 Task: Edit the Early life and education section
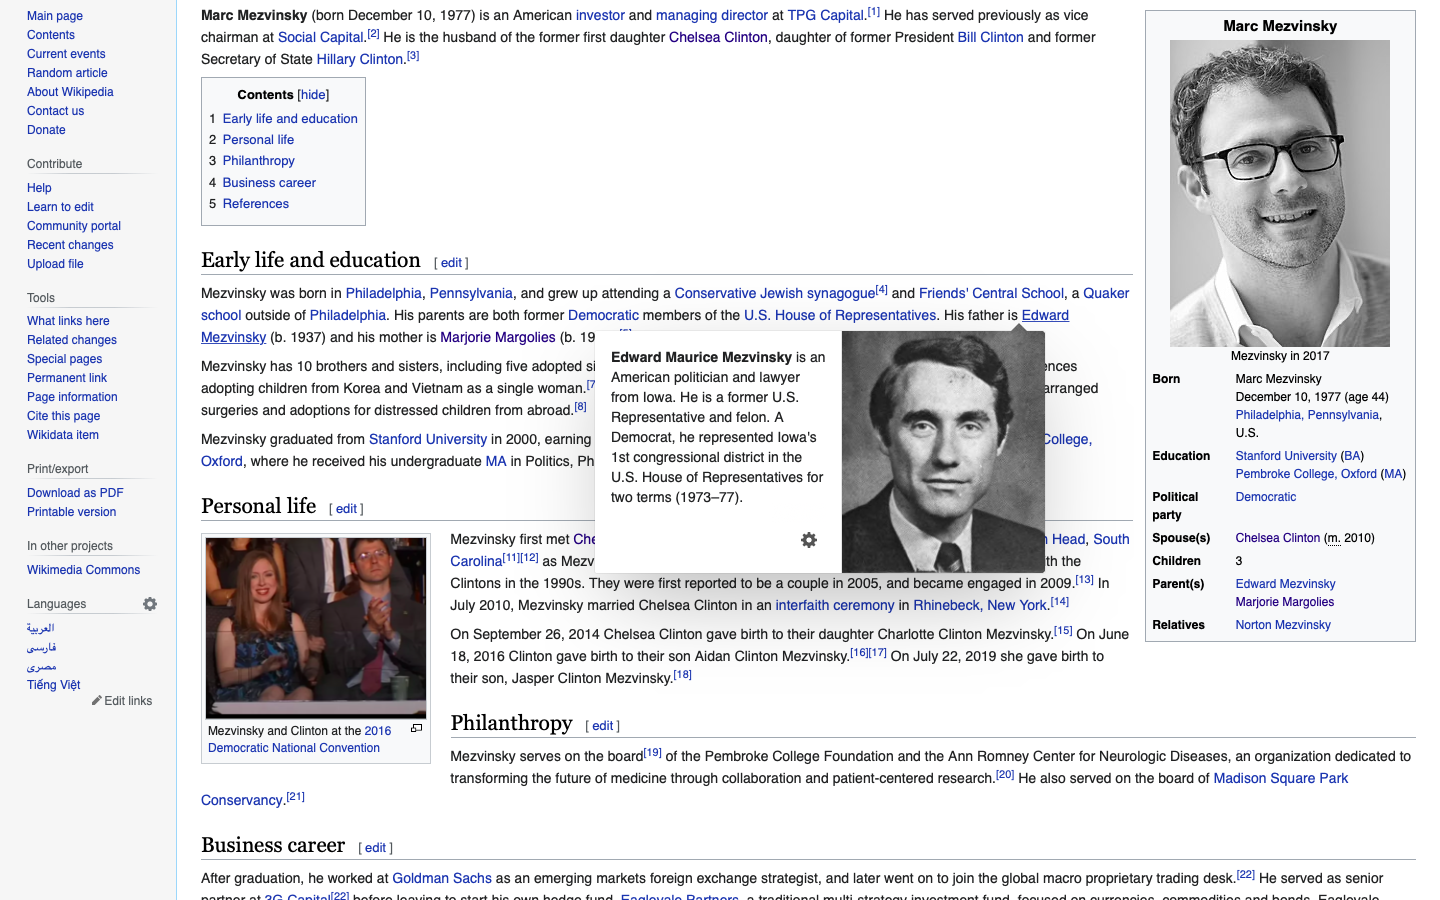coord(451,263)
